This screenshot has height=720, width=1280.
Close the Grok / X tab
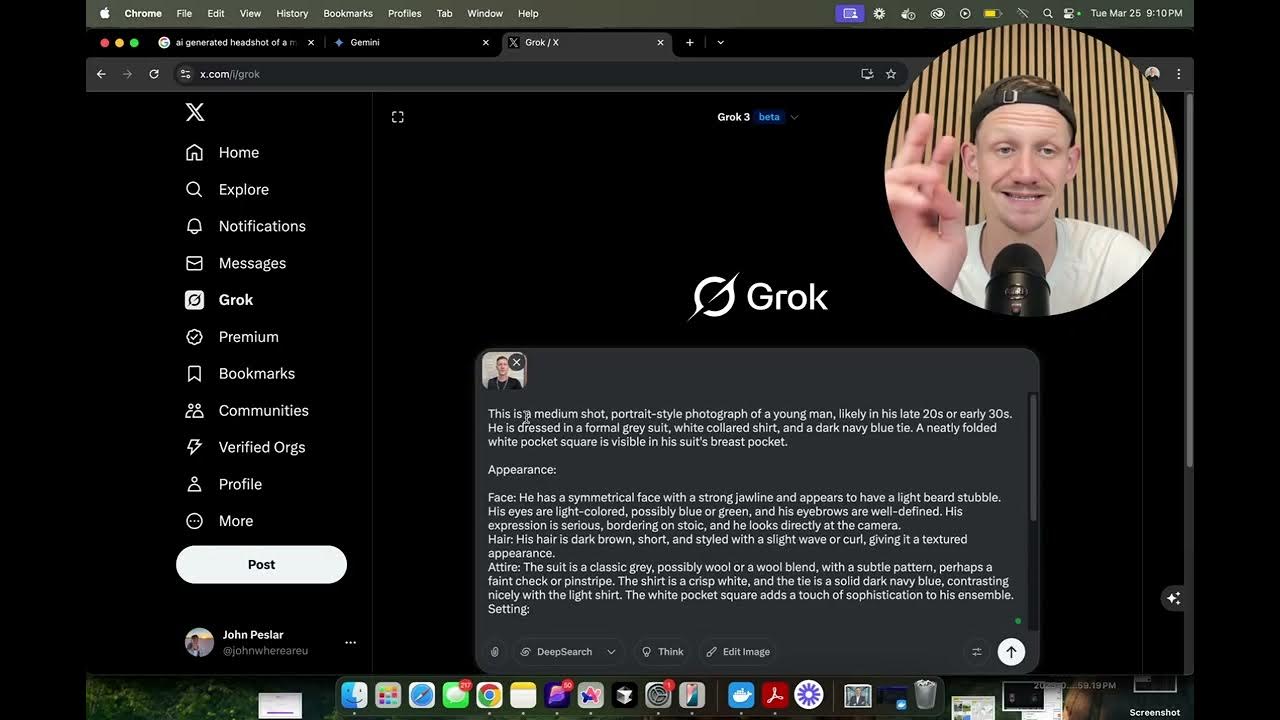coord(660,42)
